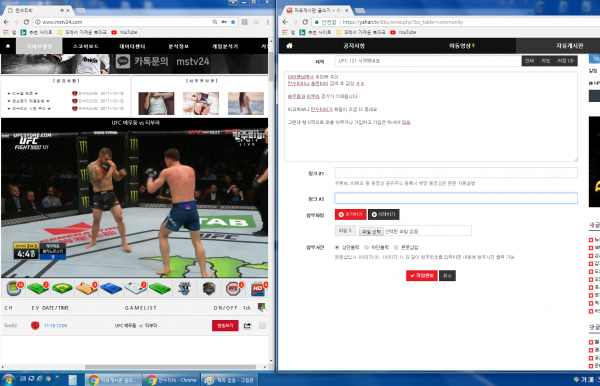Open the StarCraft category icon
Image resolution: width=600 pixels, height=386 pixels.
point(184,288)
